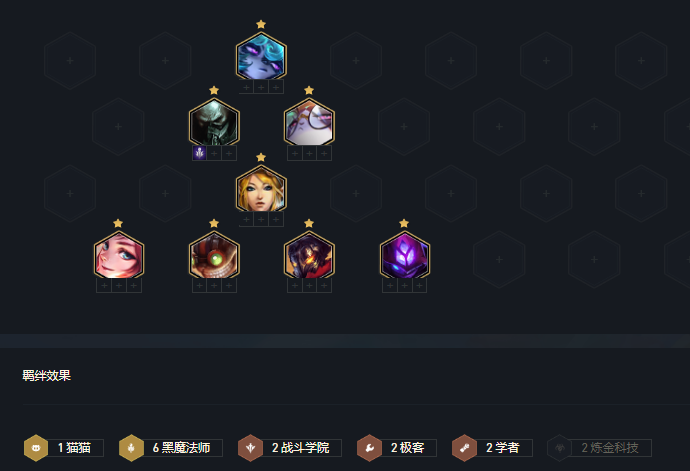Open the 6 黑魔法师 trait badge
The width and height of the screenshot is (690, 471).
point(171,448)
